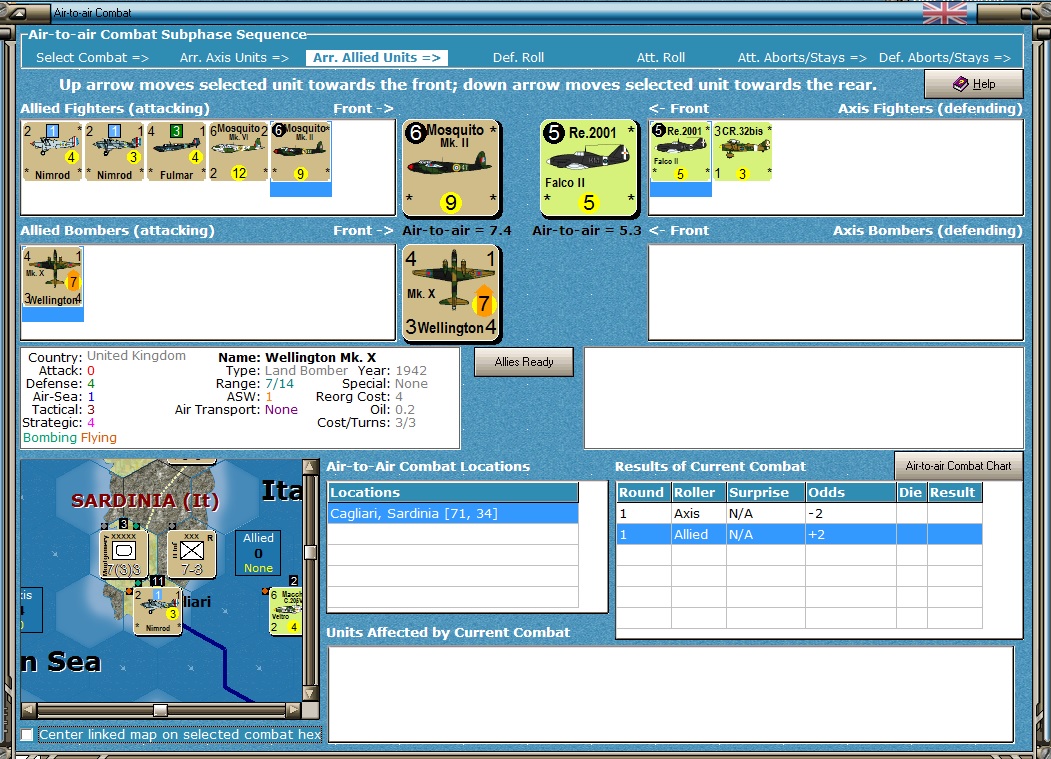
Task: Click the Arr. Axis Units subphase step
Action: coord(234,58)
